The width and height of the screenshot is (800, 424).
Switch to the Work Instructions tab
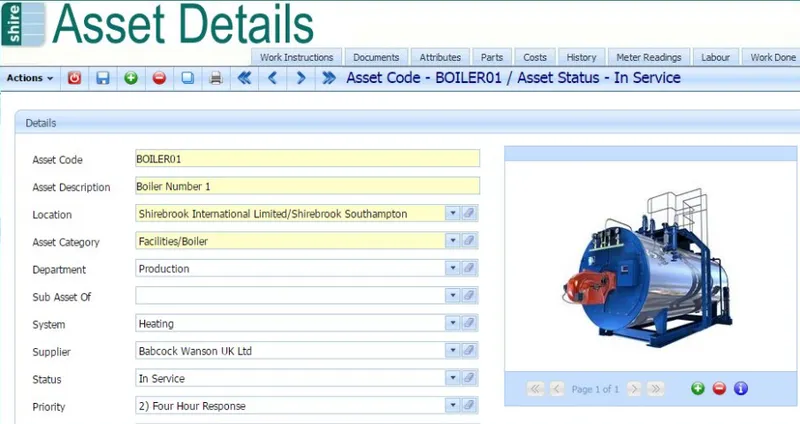pyautogui.click(x=296, y=57)
